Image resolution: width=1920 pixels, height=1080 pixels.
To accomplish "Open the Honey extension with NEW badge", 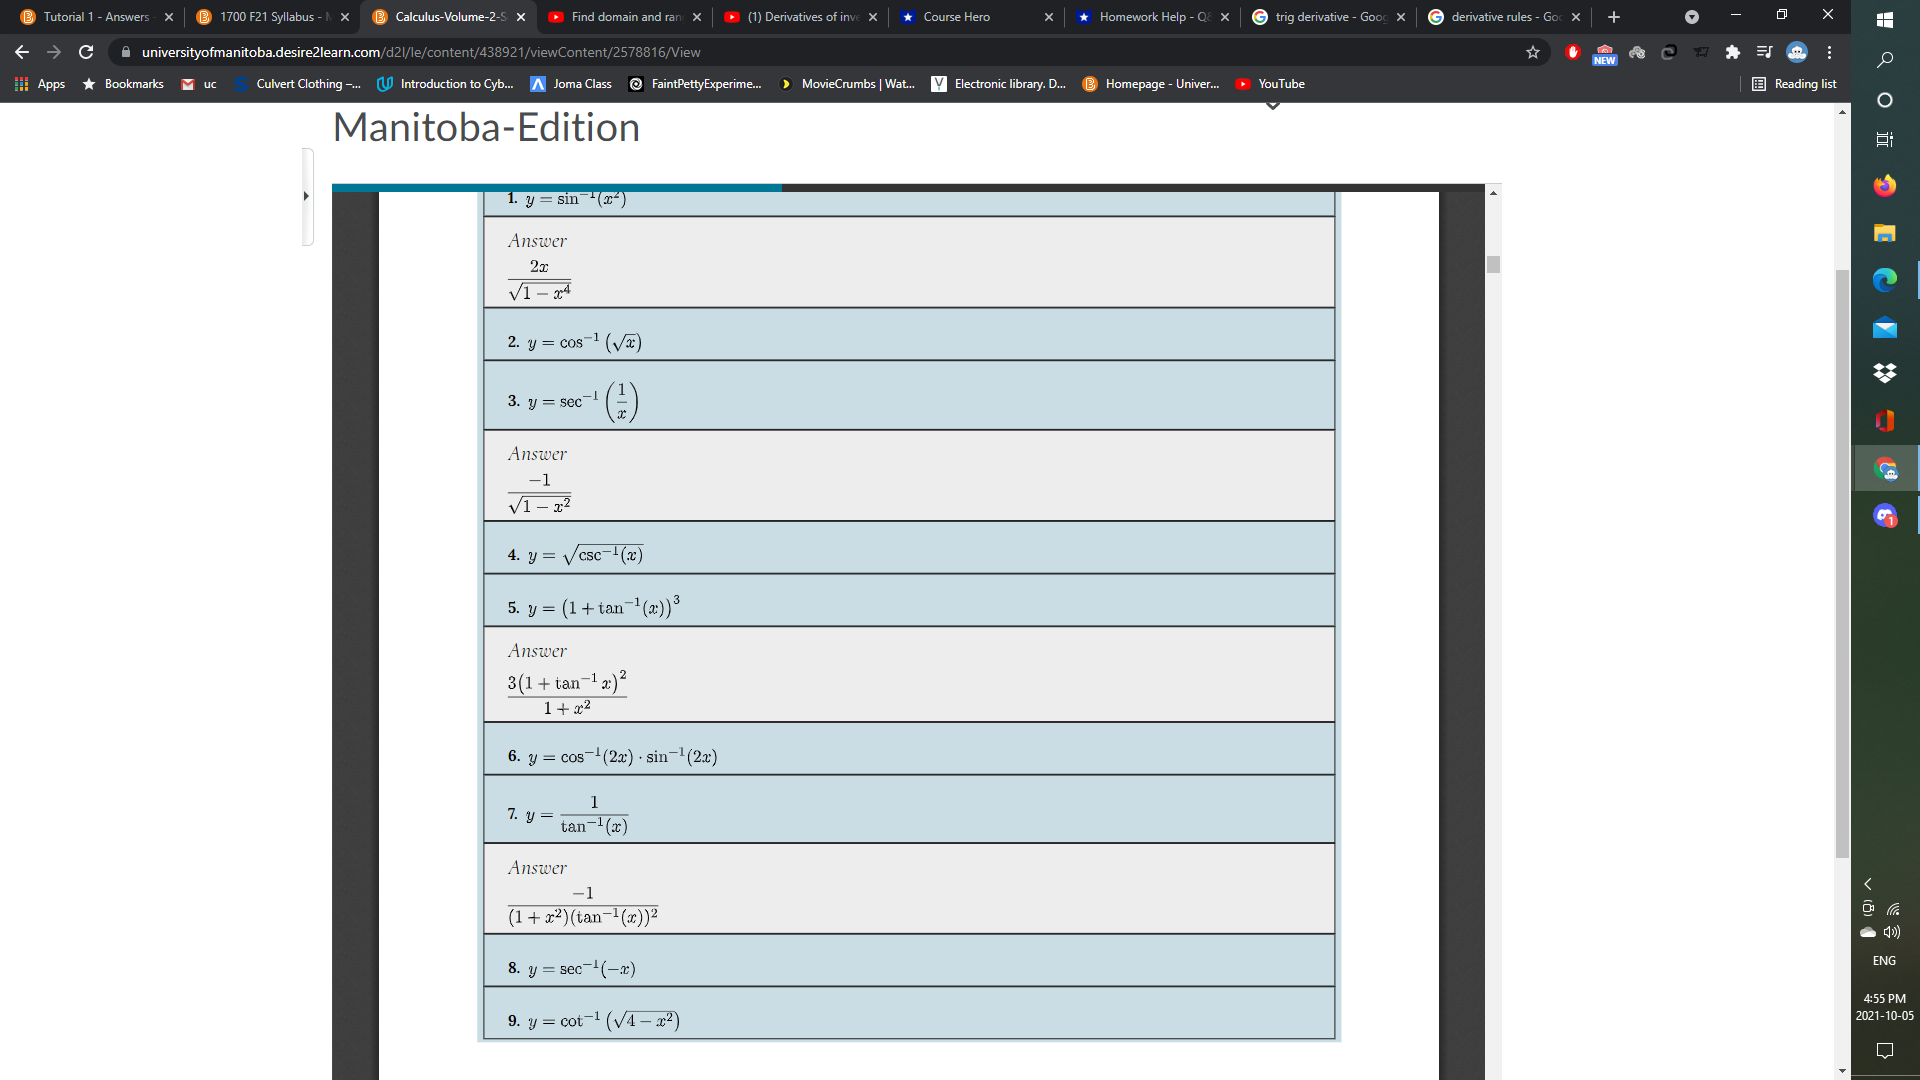I will click(x=1604, y=52).
